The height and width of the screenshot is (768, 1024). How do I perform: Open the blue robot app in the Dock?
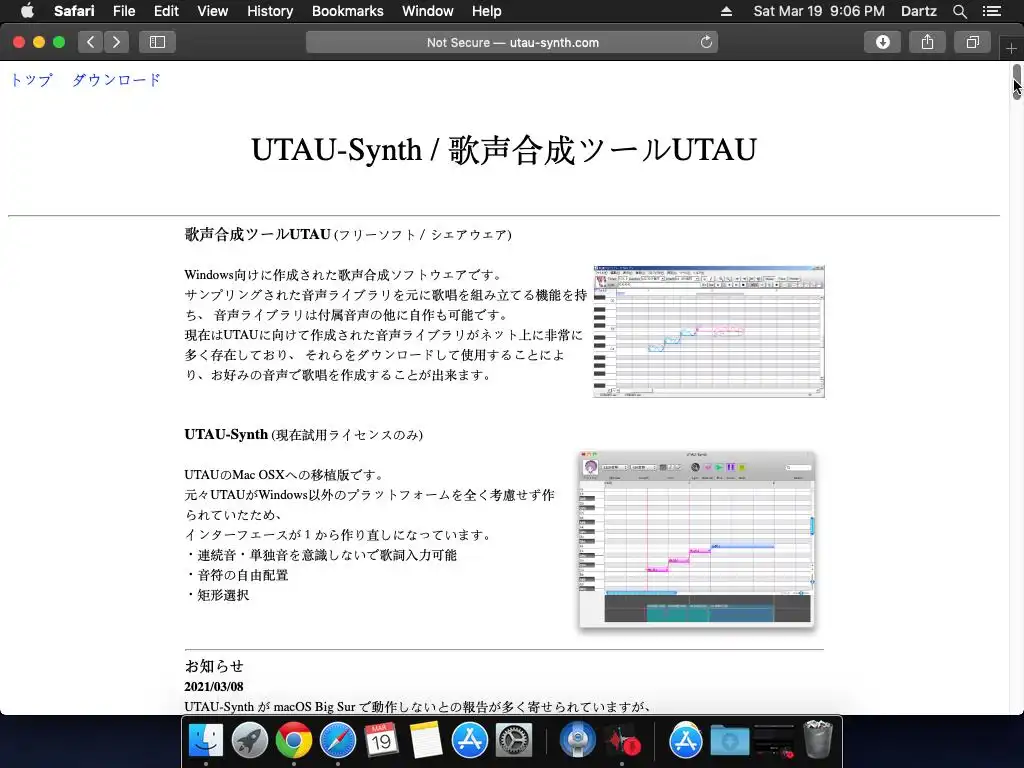pos(577,740)
